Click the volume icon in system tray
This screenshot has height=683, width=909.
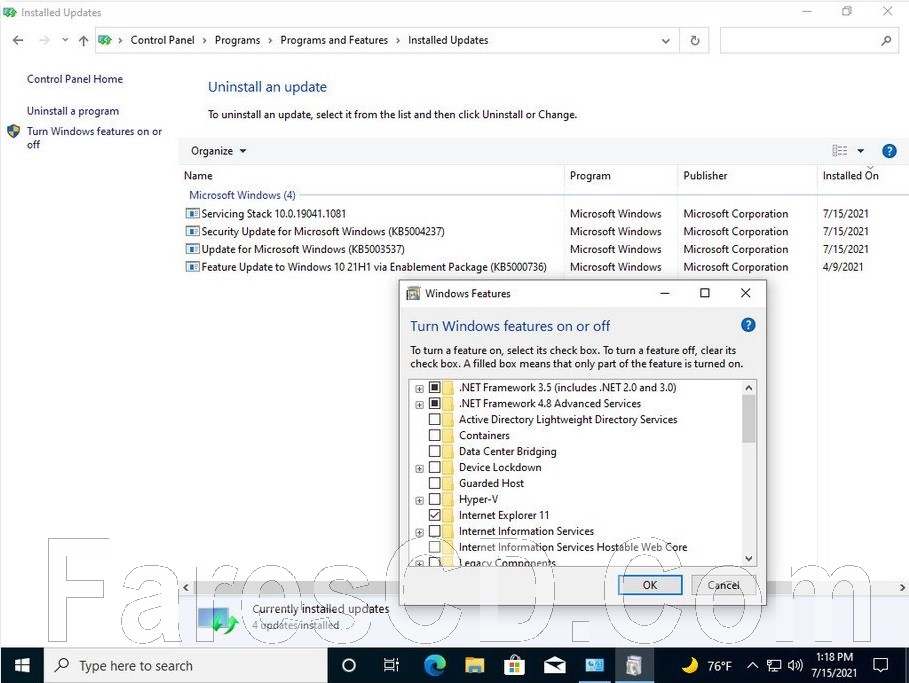click(x=795, y=666)
